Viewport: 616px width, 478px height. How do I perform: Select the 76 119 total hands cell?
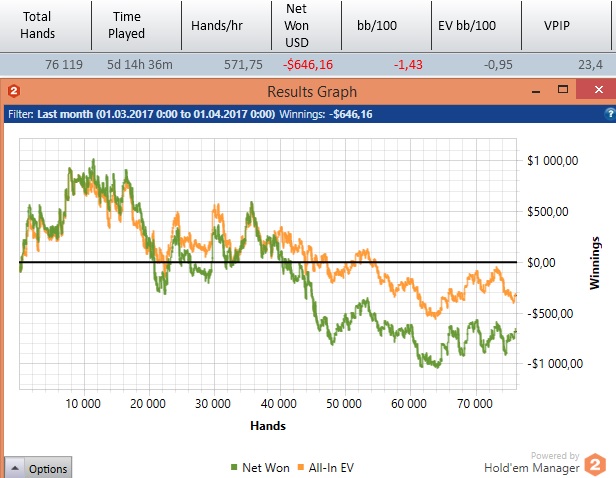coord(64,64)
